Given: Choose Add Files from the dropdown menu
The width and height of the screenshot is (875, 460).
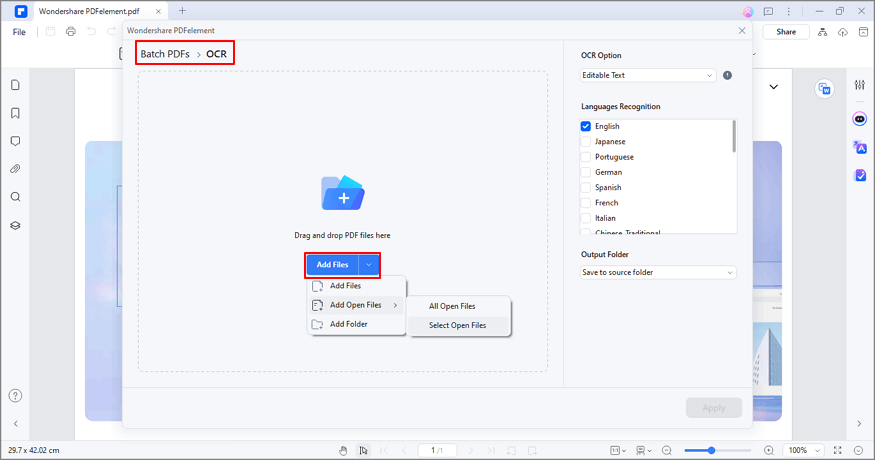Looking at the screenshot, I should tap(356, 286).
